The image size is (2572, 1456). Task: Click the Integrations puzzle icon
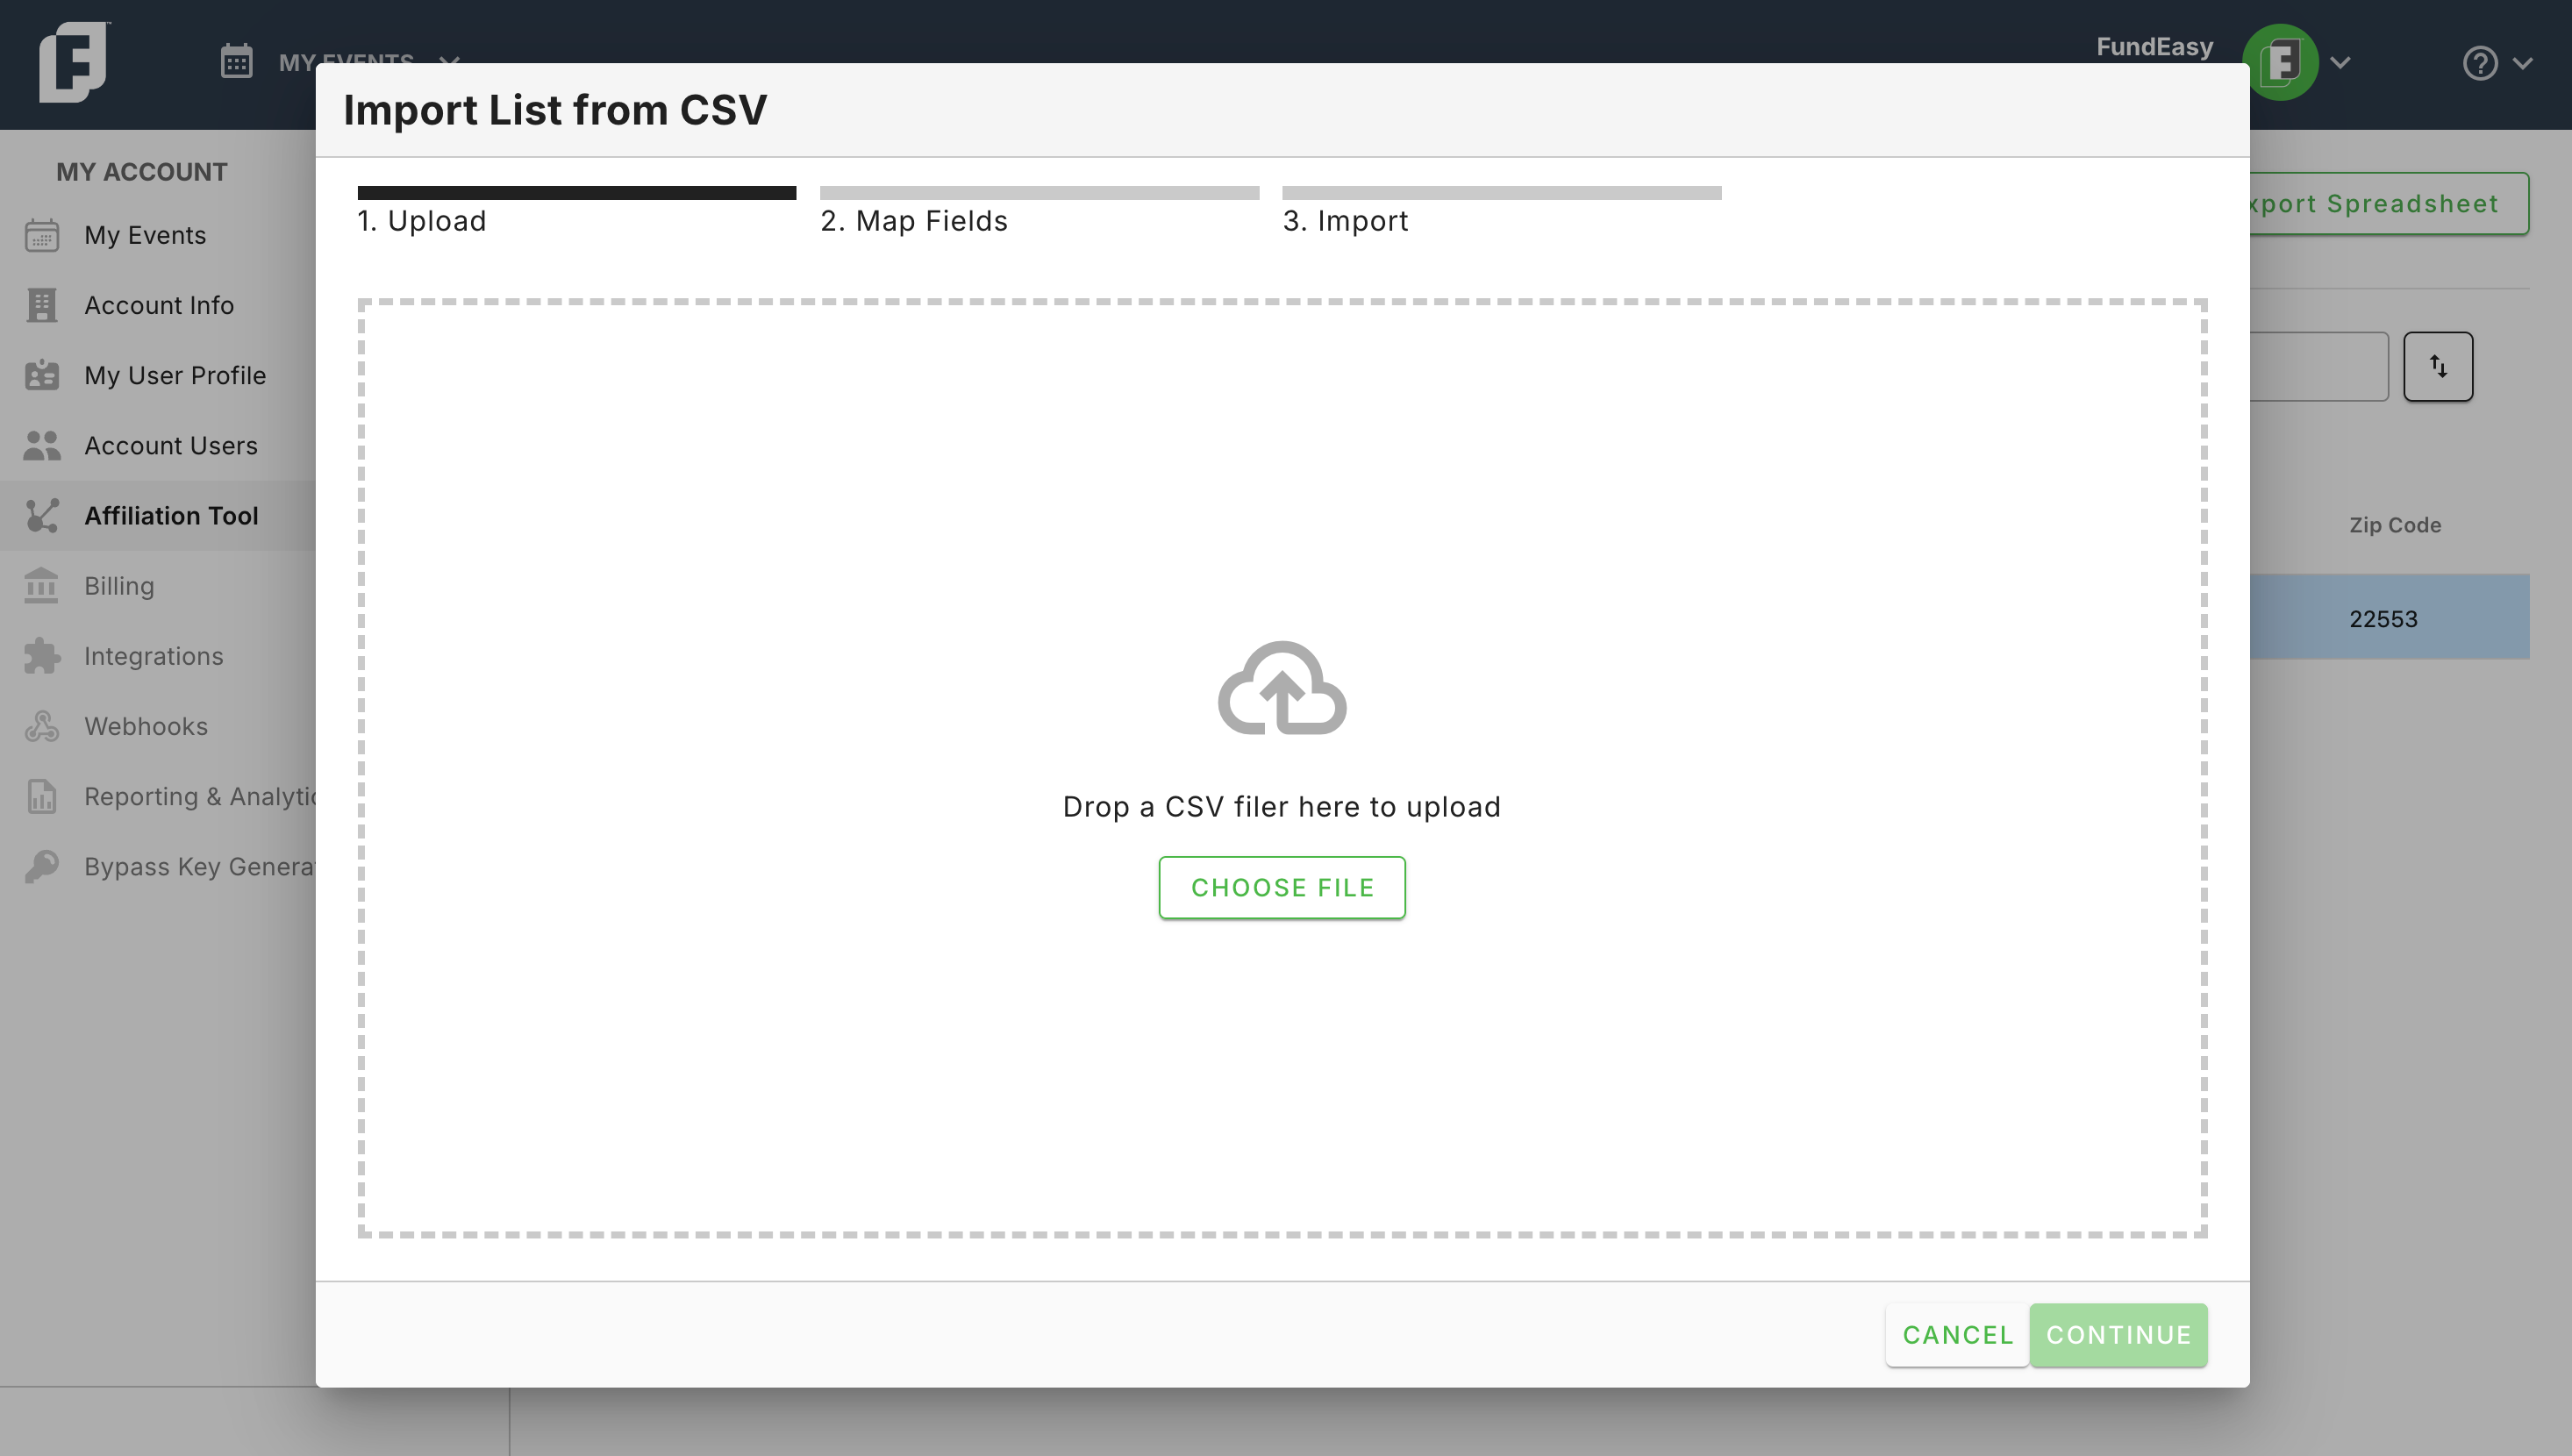click(42, 656)
